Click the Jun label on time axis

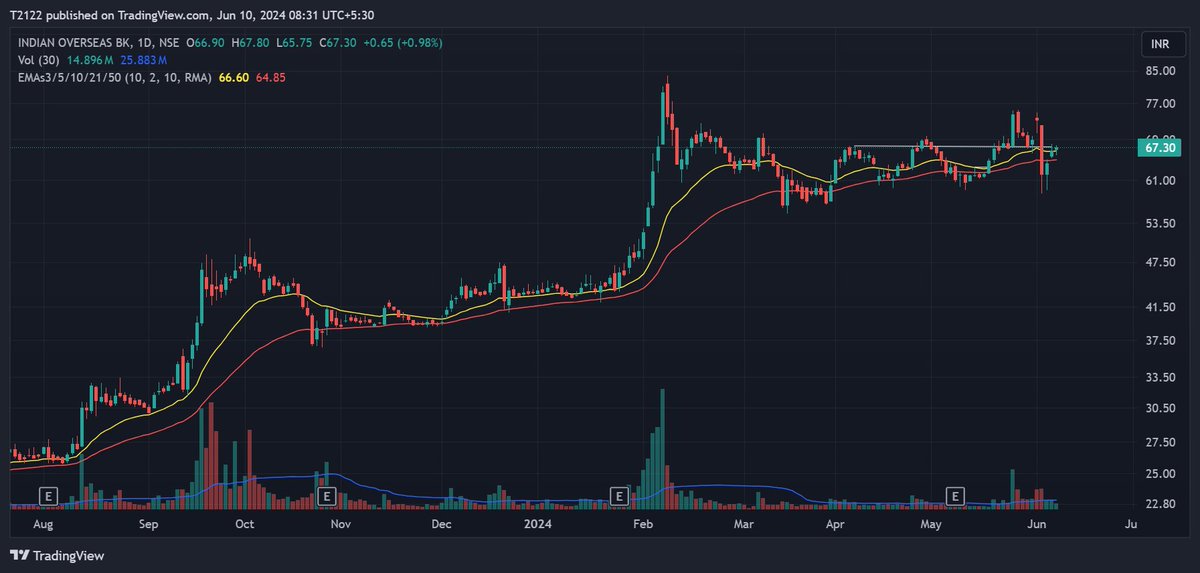pos(1035,524)
